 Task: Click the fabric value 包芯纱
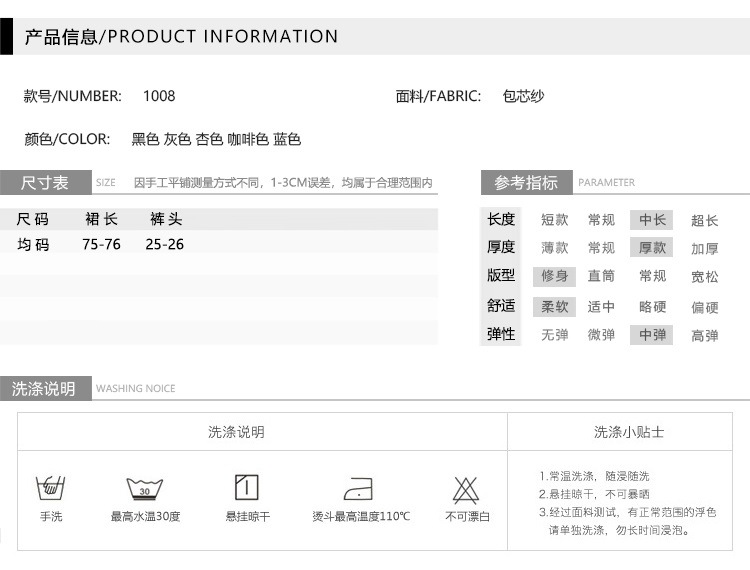[523, 96]
